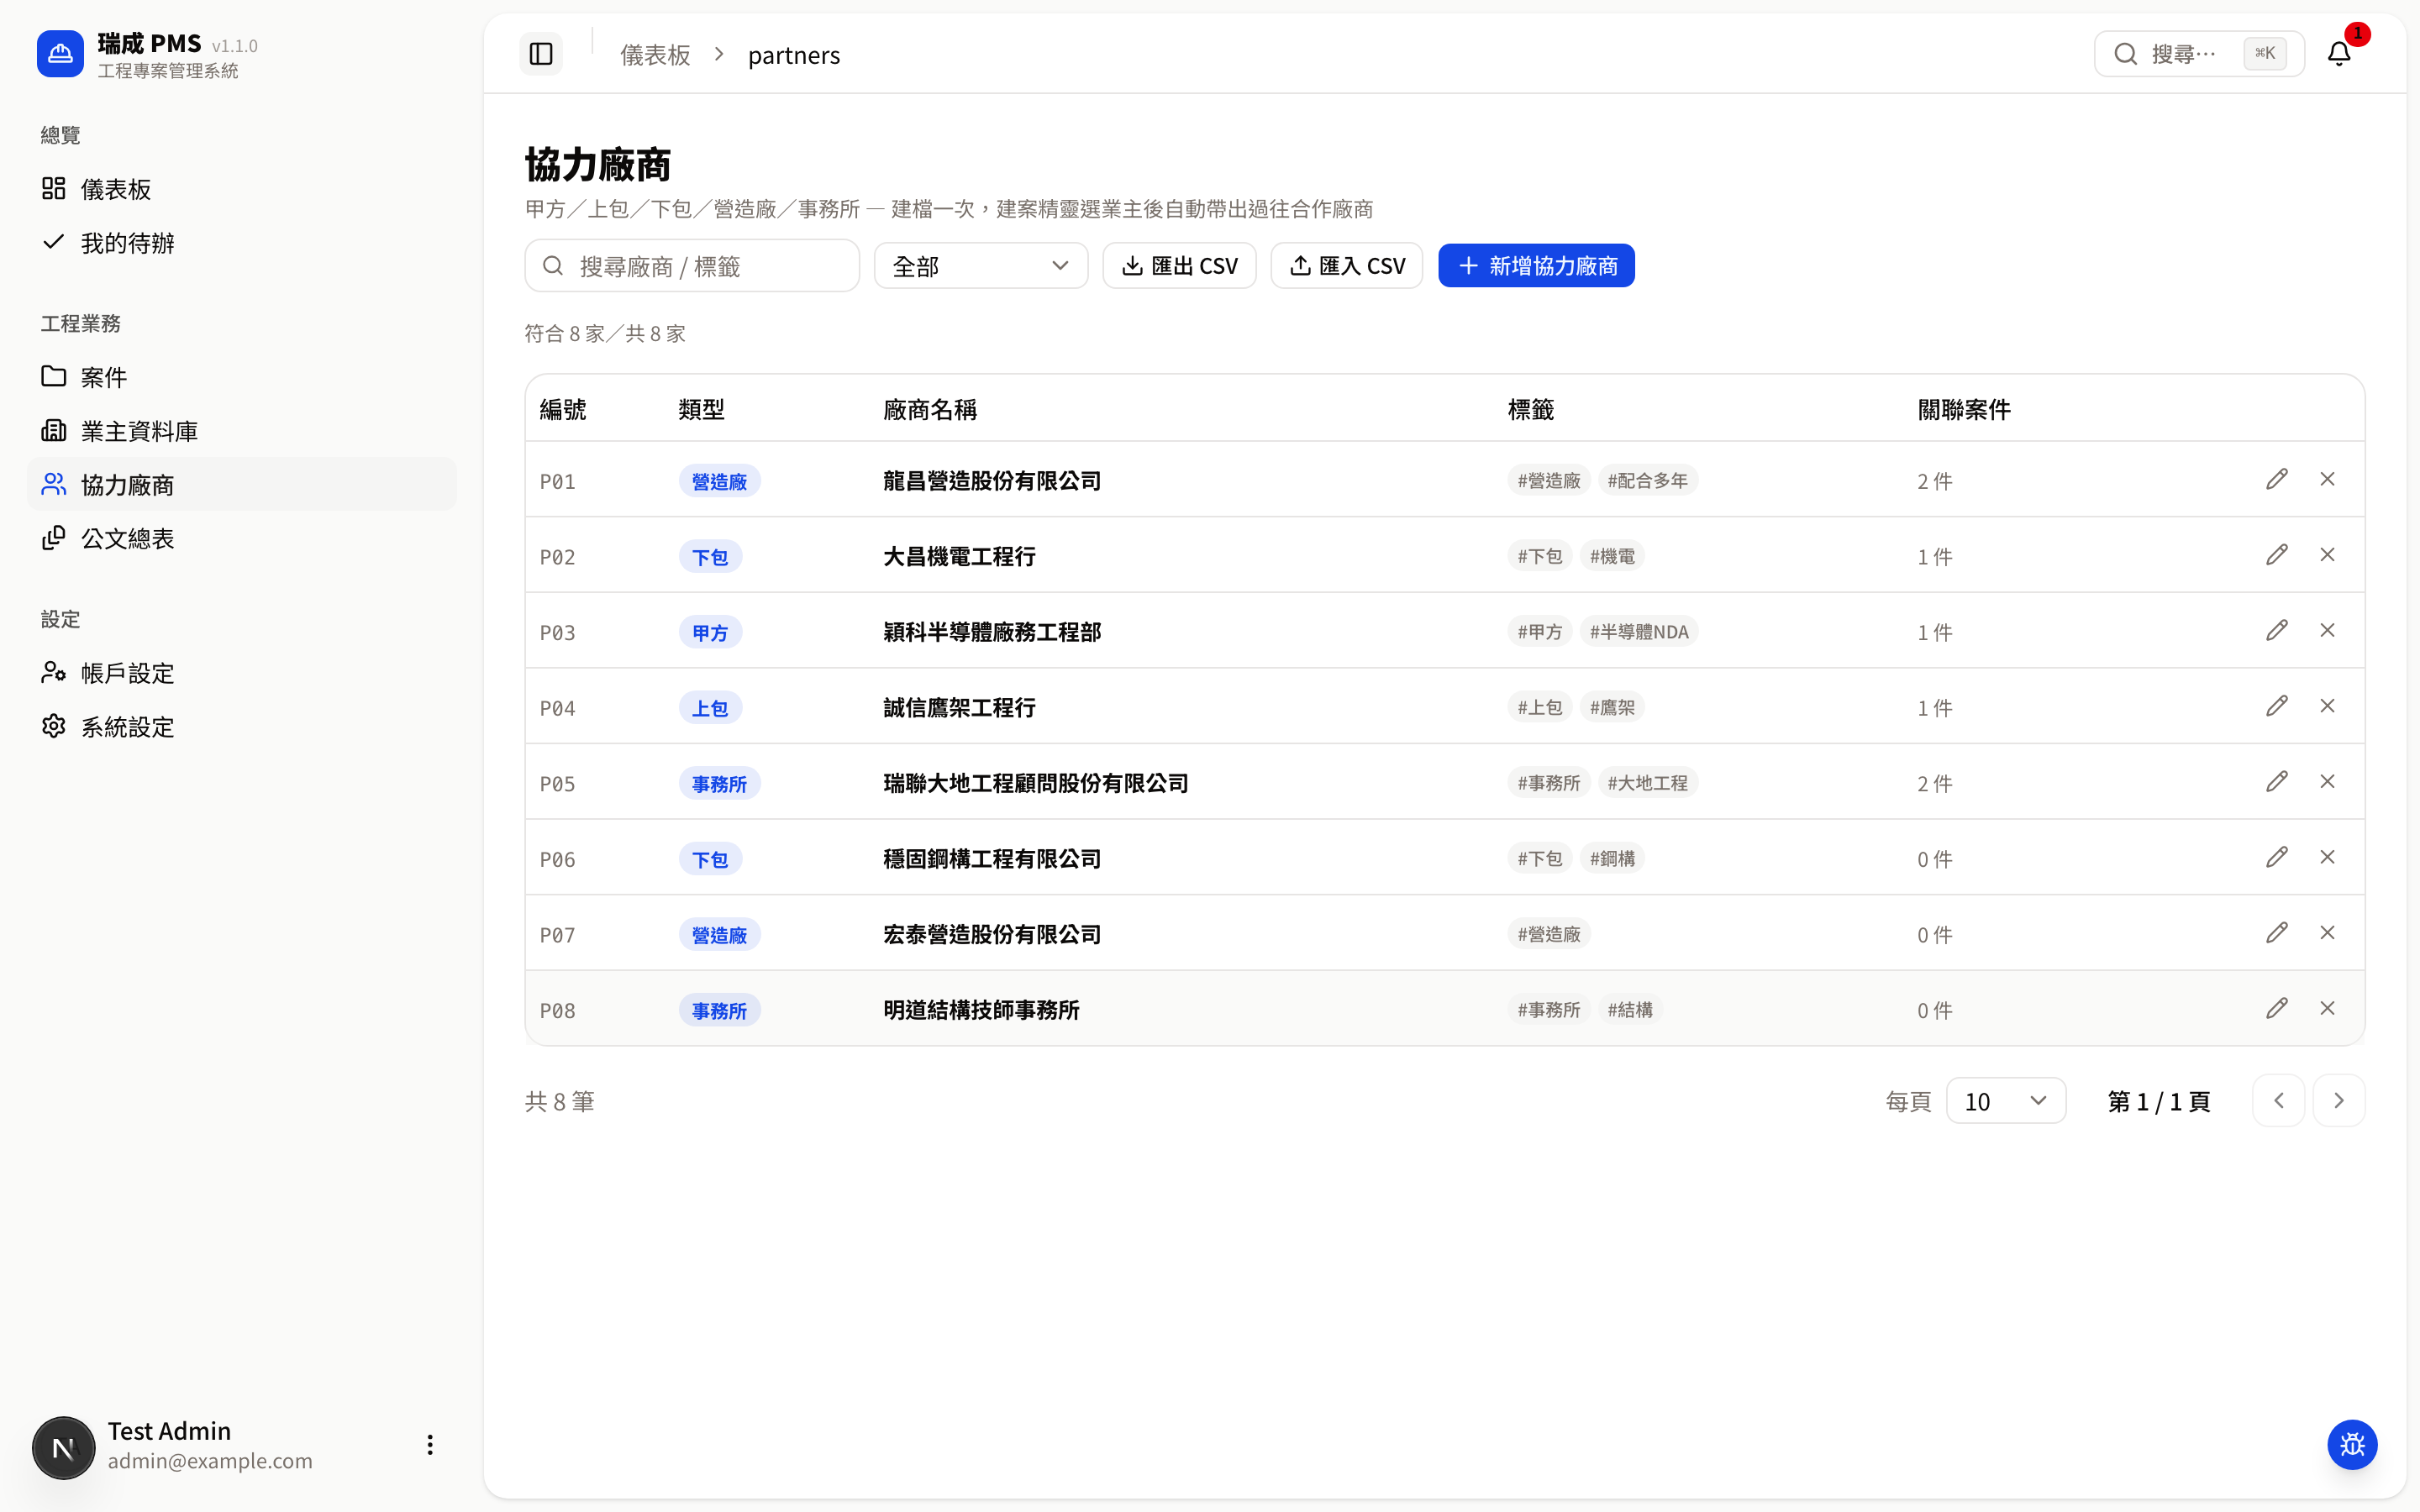This screenshot has height=1512, width=2420.
Task: Open 案件 in the sidebar
Action: 241,377
